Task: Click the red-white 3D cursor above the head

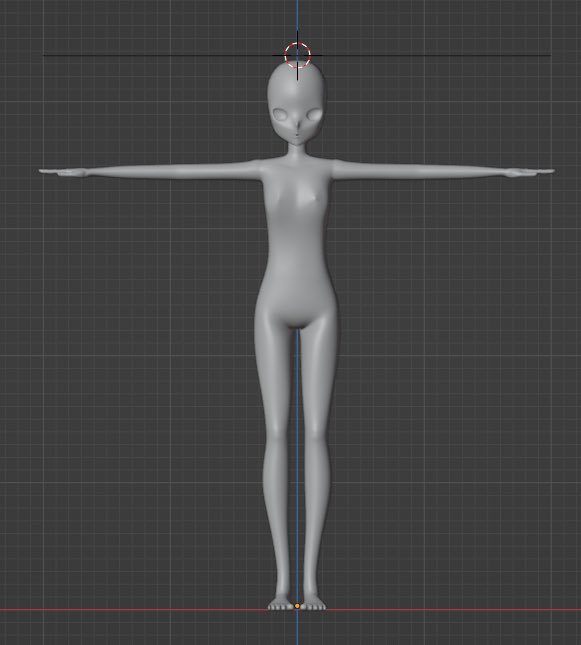Action: pyautogui.click(x=297, y=55)
